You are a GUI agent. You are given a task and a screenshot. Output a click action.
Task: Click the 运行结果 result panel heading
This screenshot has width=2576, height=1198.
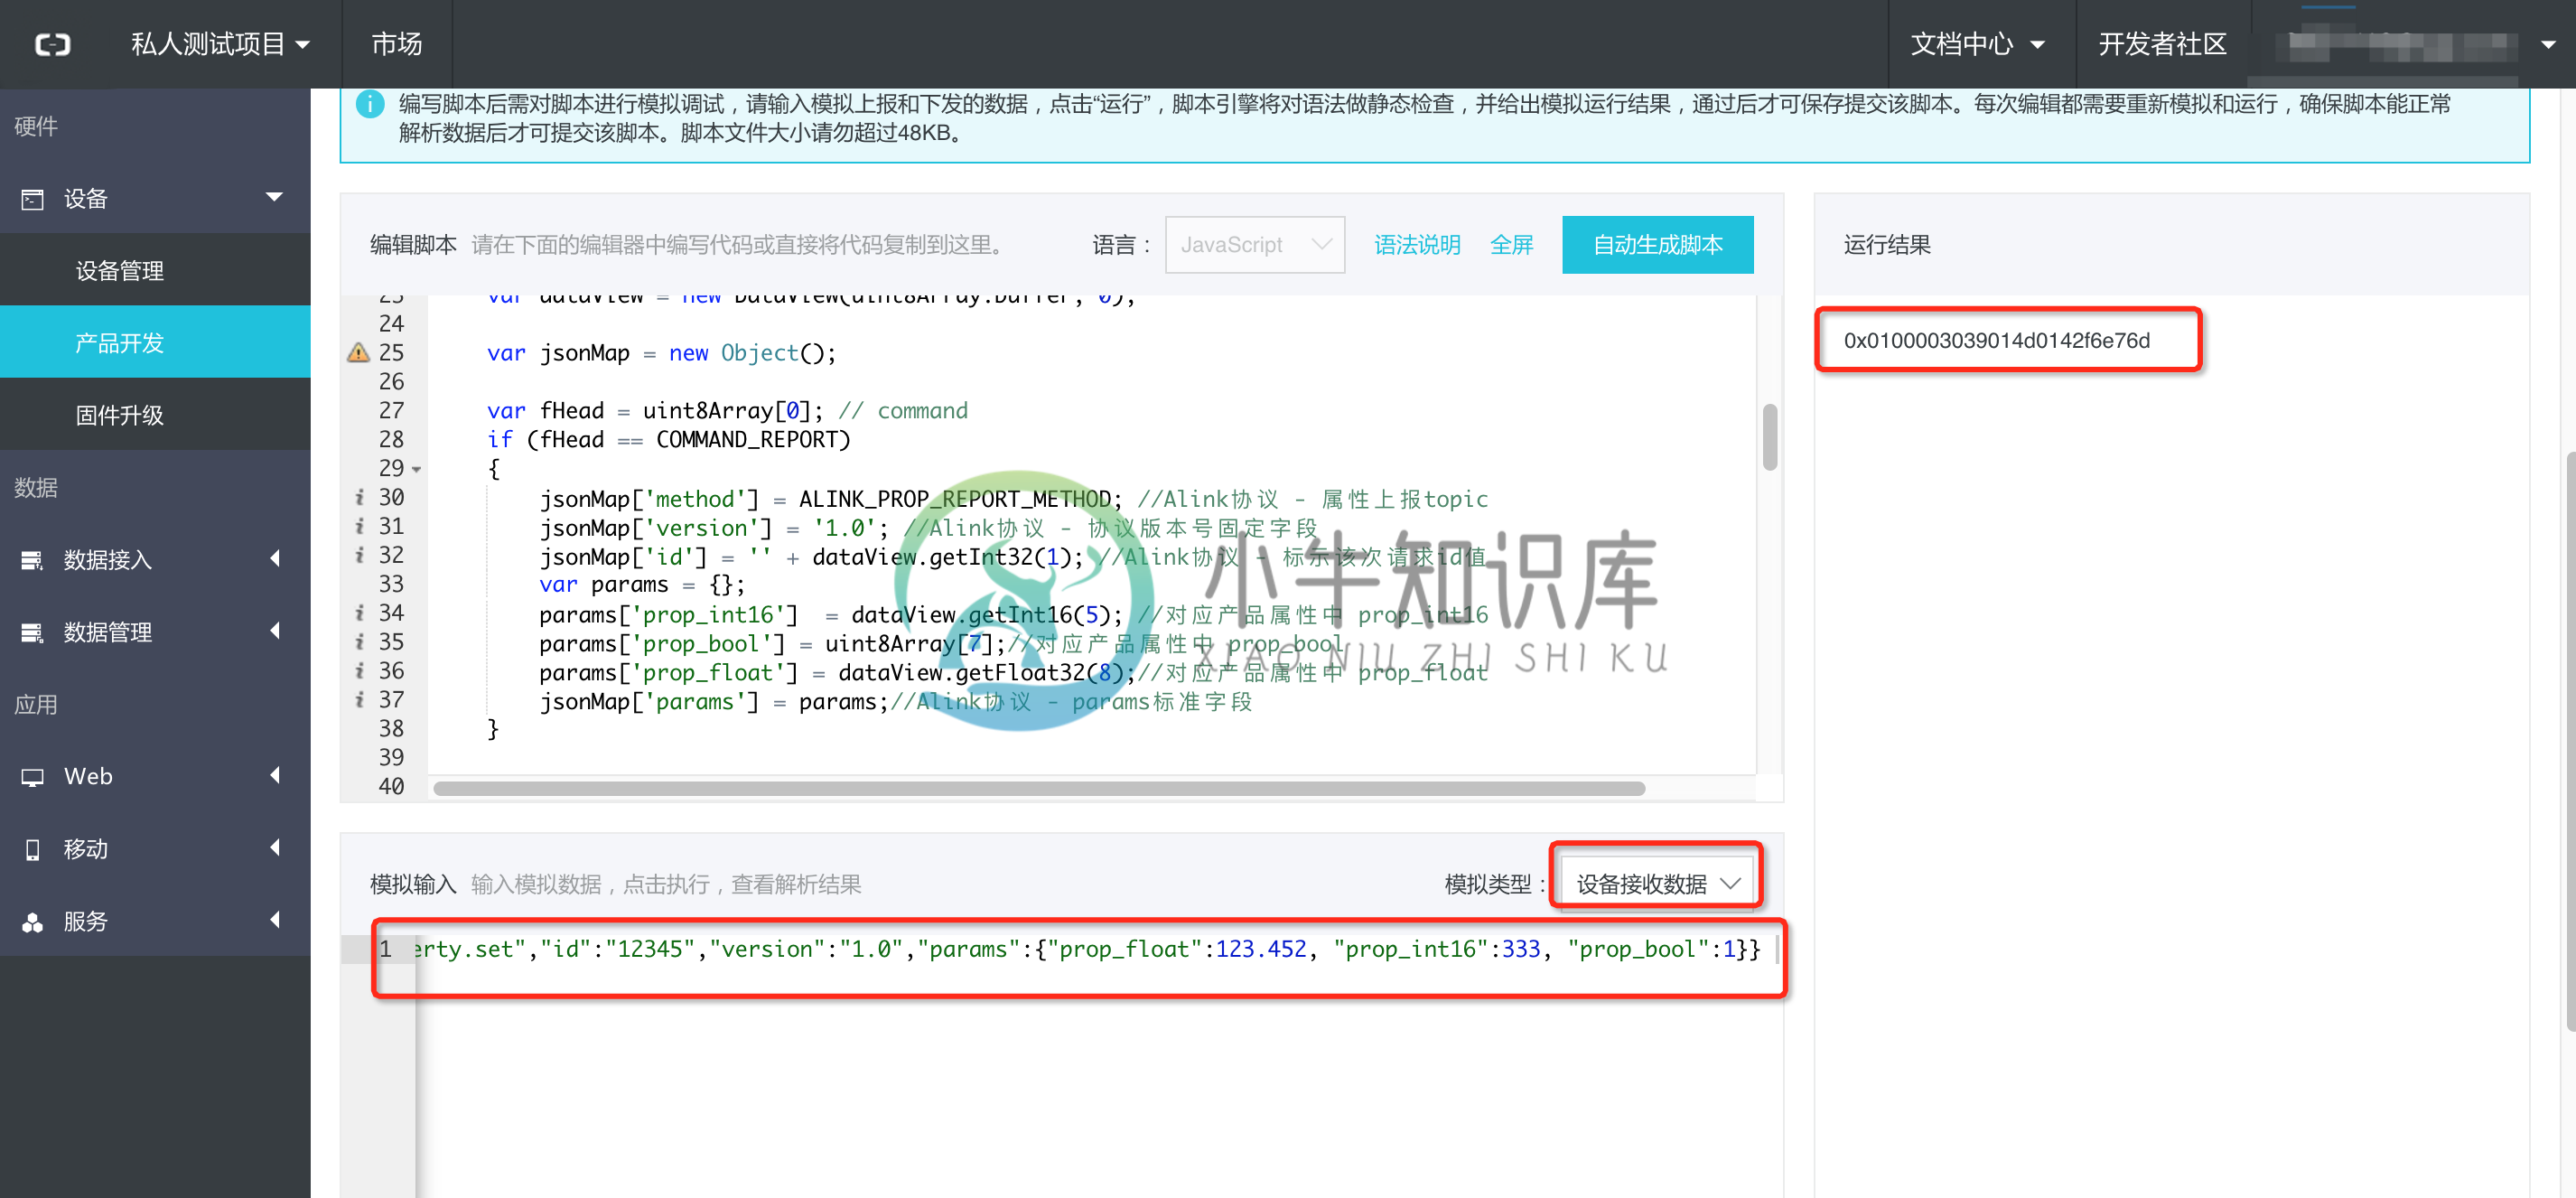coord(1886,245)
